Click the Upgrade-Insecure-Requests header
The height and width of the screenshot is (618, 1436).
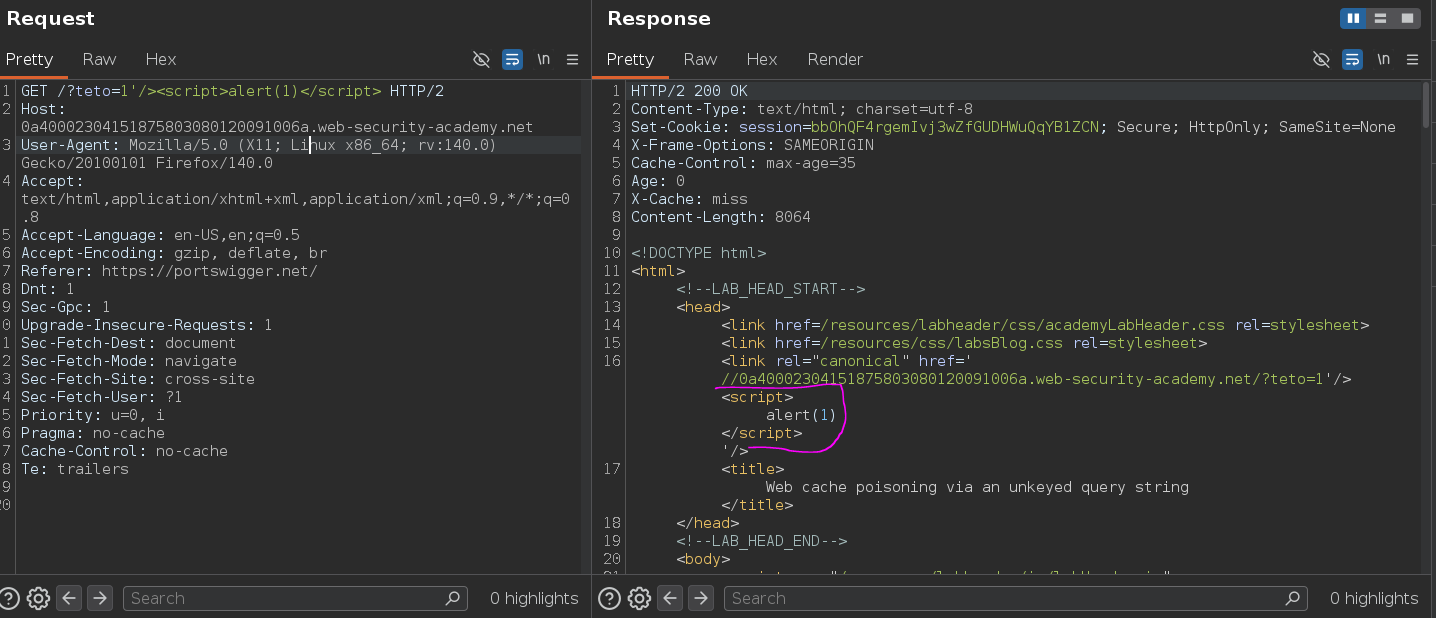click(147, 325)
